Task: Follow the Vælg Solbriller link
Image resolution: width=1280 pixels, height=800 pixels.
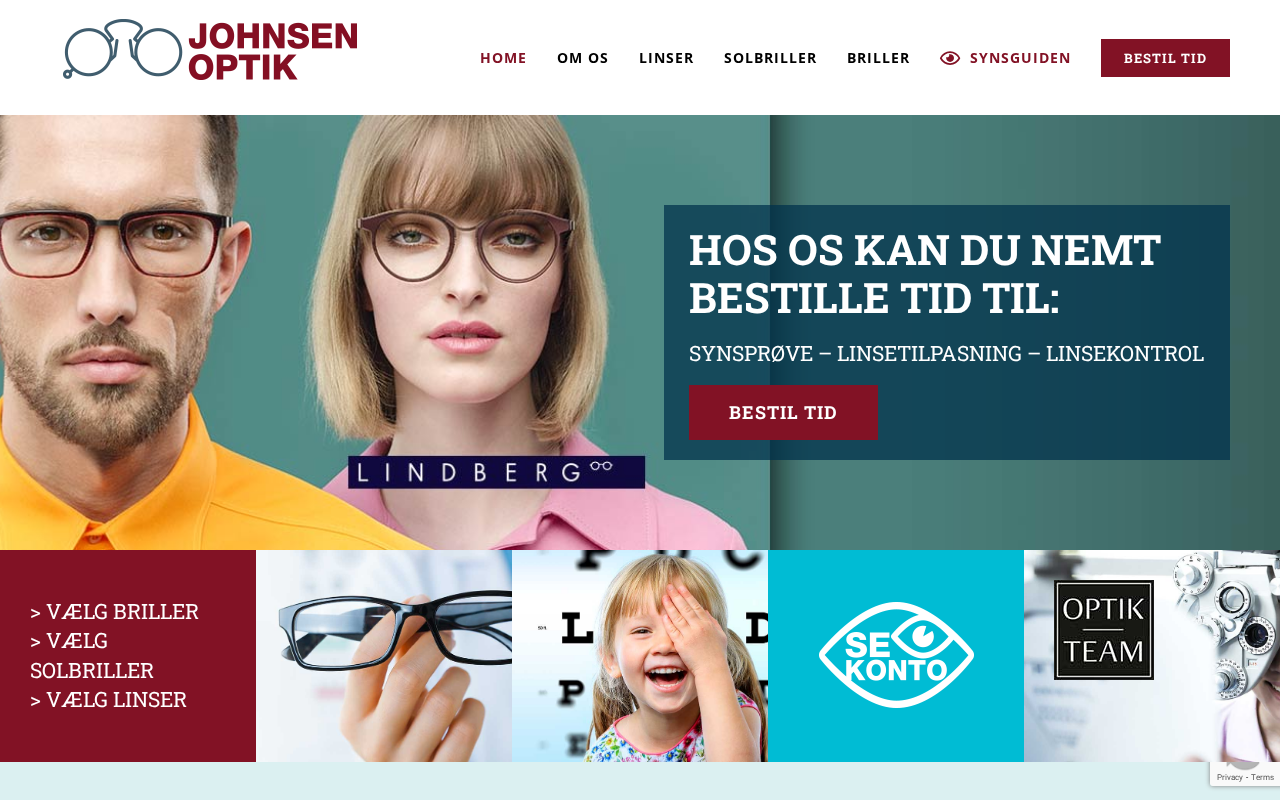Action: tap(92, 655)
